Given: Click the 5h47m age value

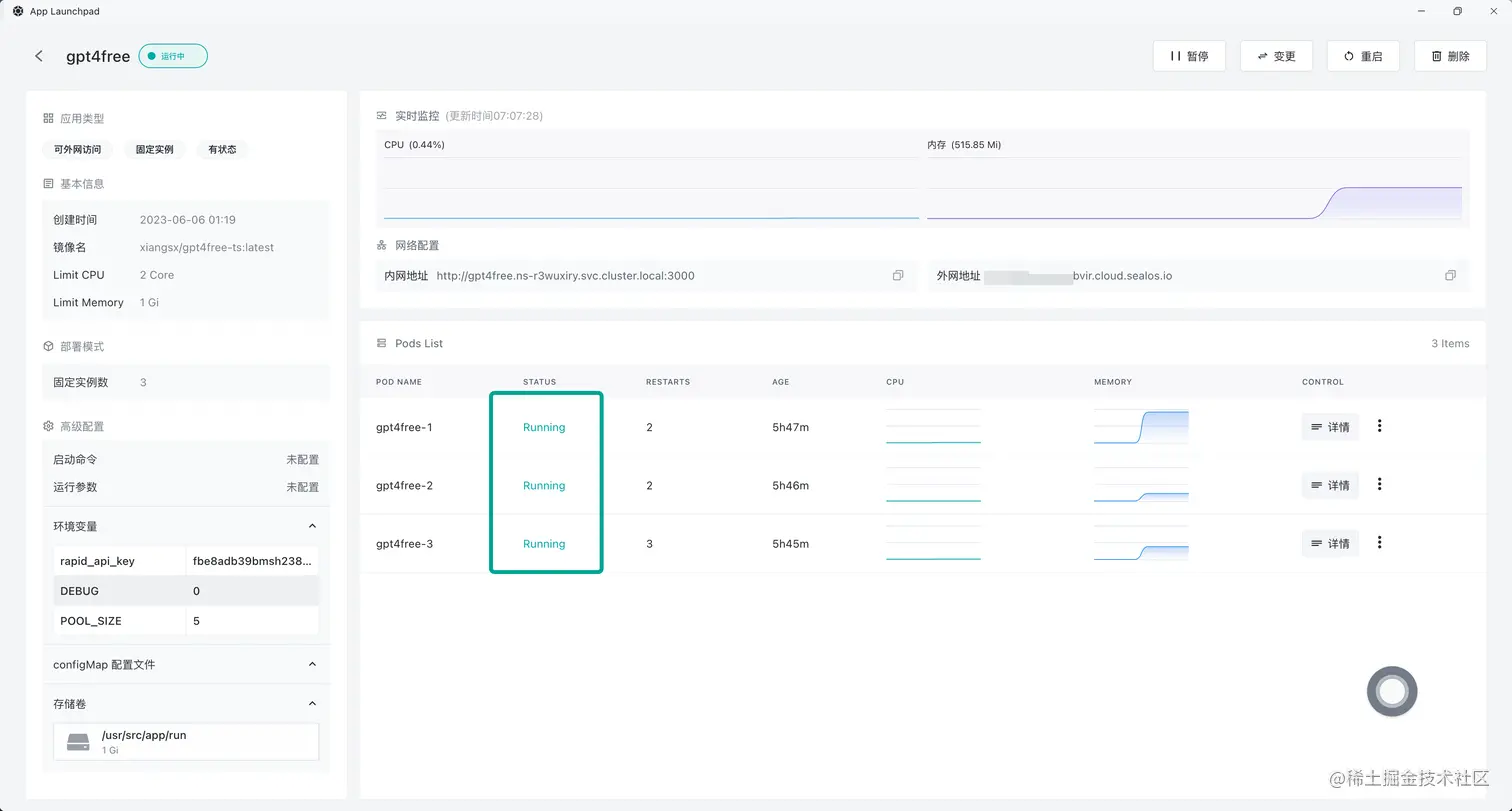Looking at the screenshot, I should point(790,427).
